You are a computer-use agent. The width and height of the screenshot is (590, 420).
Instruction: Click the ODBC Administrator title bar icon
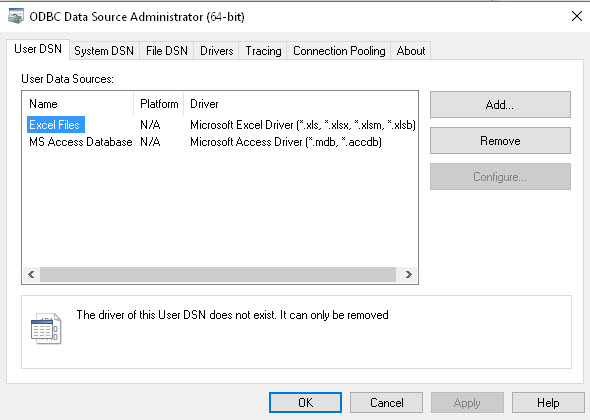16,17
